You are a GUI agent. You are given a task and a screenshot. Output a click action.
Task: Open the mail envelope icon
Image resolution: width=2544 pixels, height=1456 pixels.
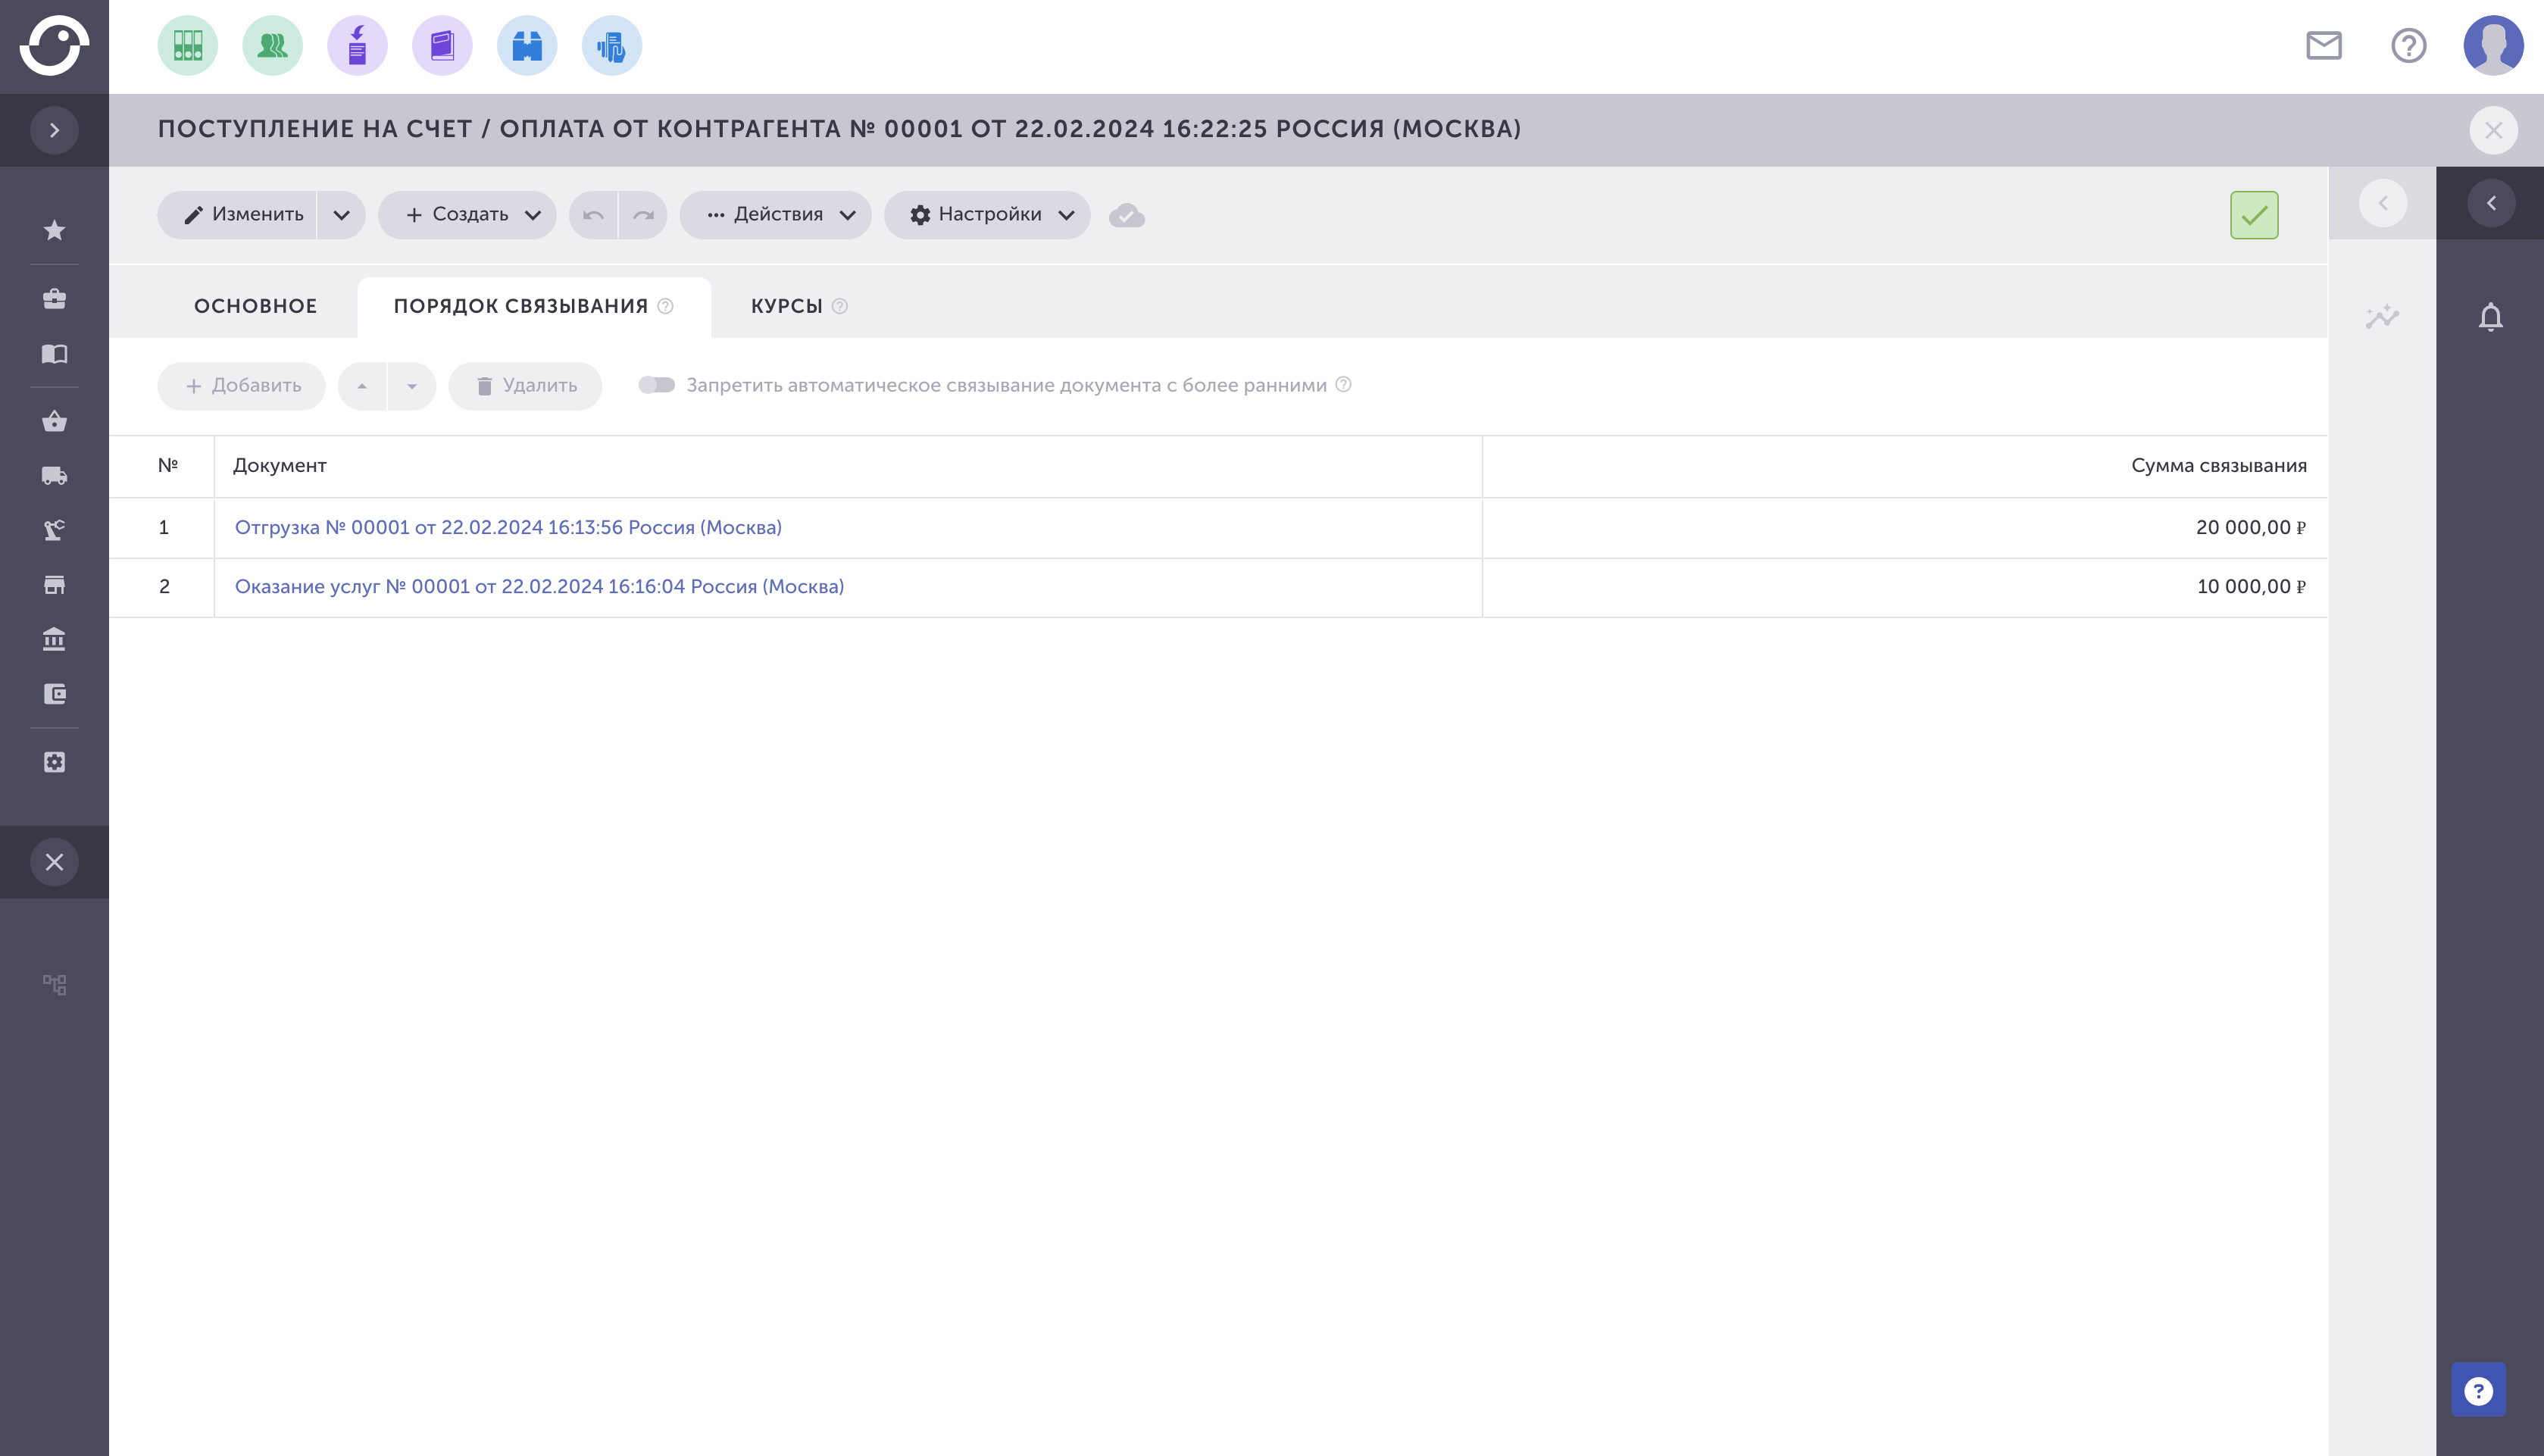2324,45
